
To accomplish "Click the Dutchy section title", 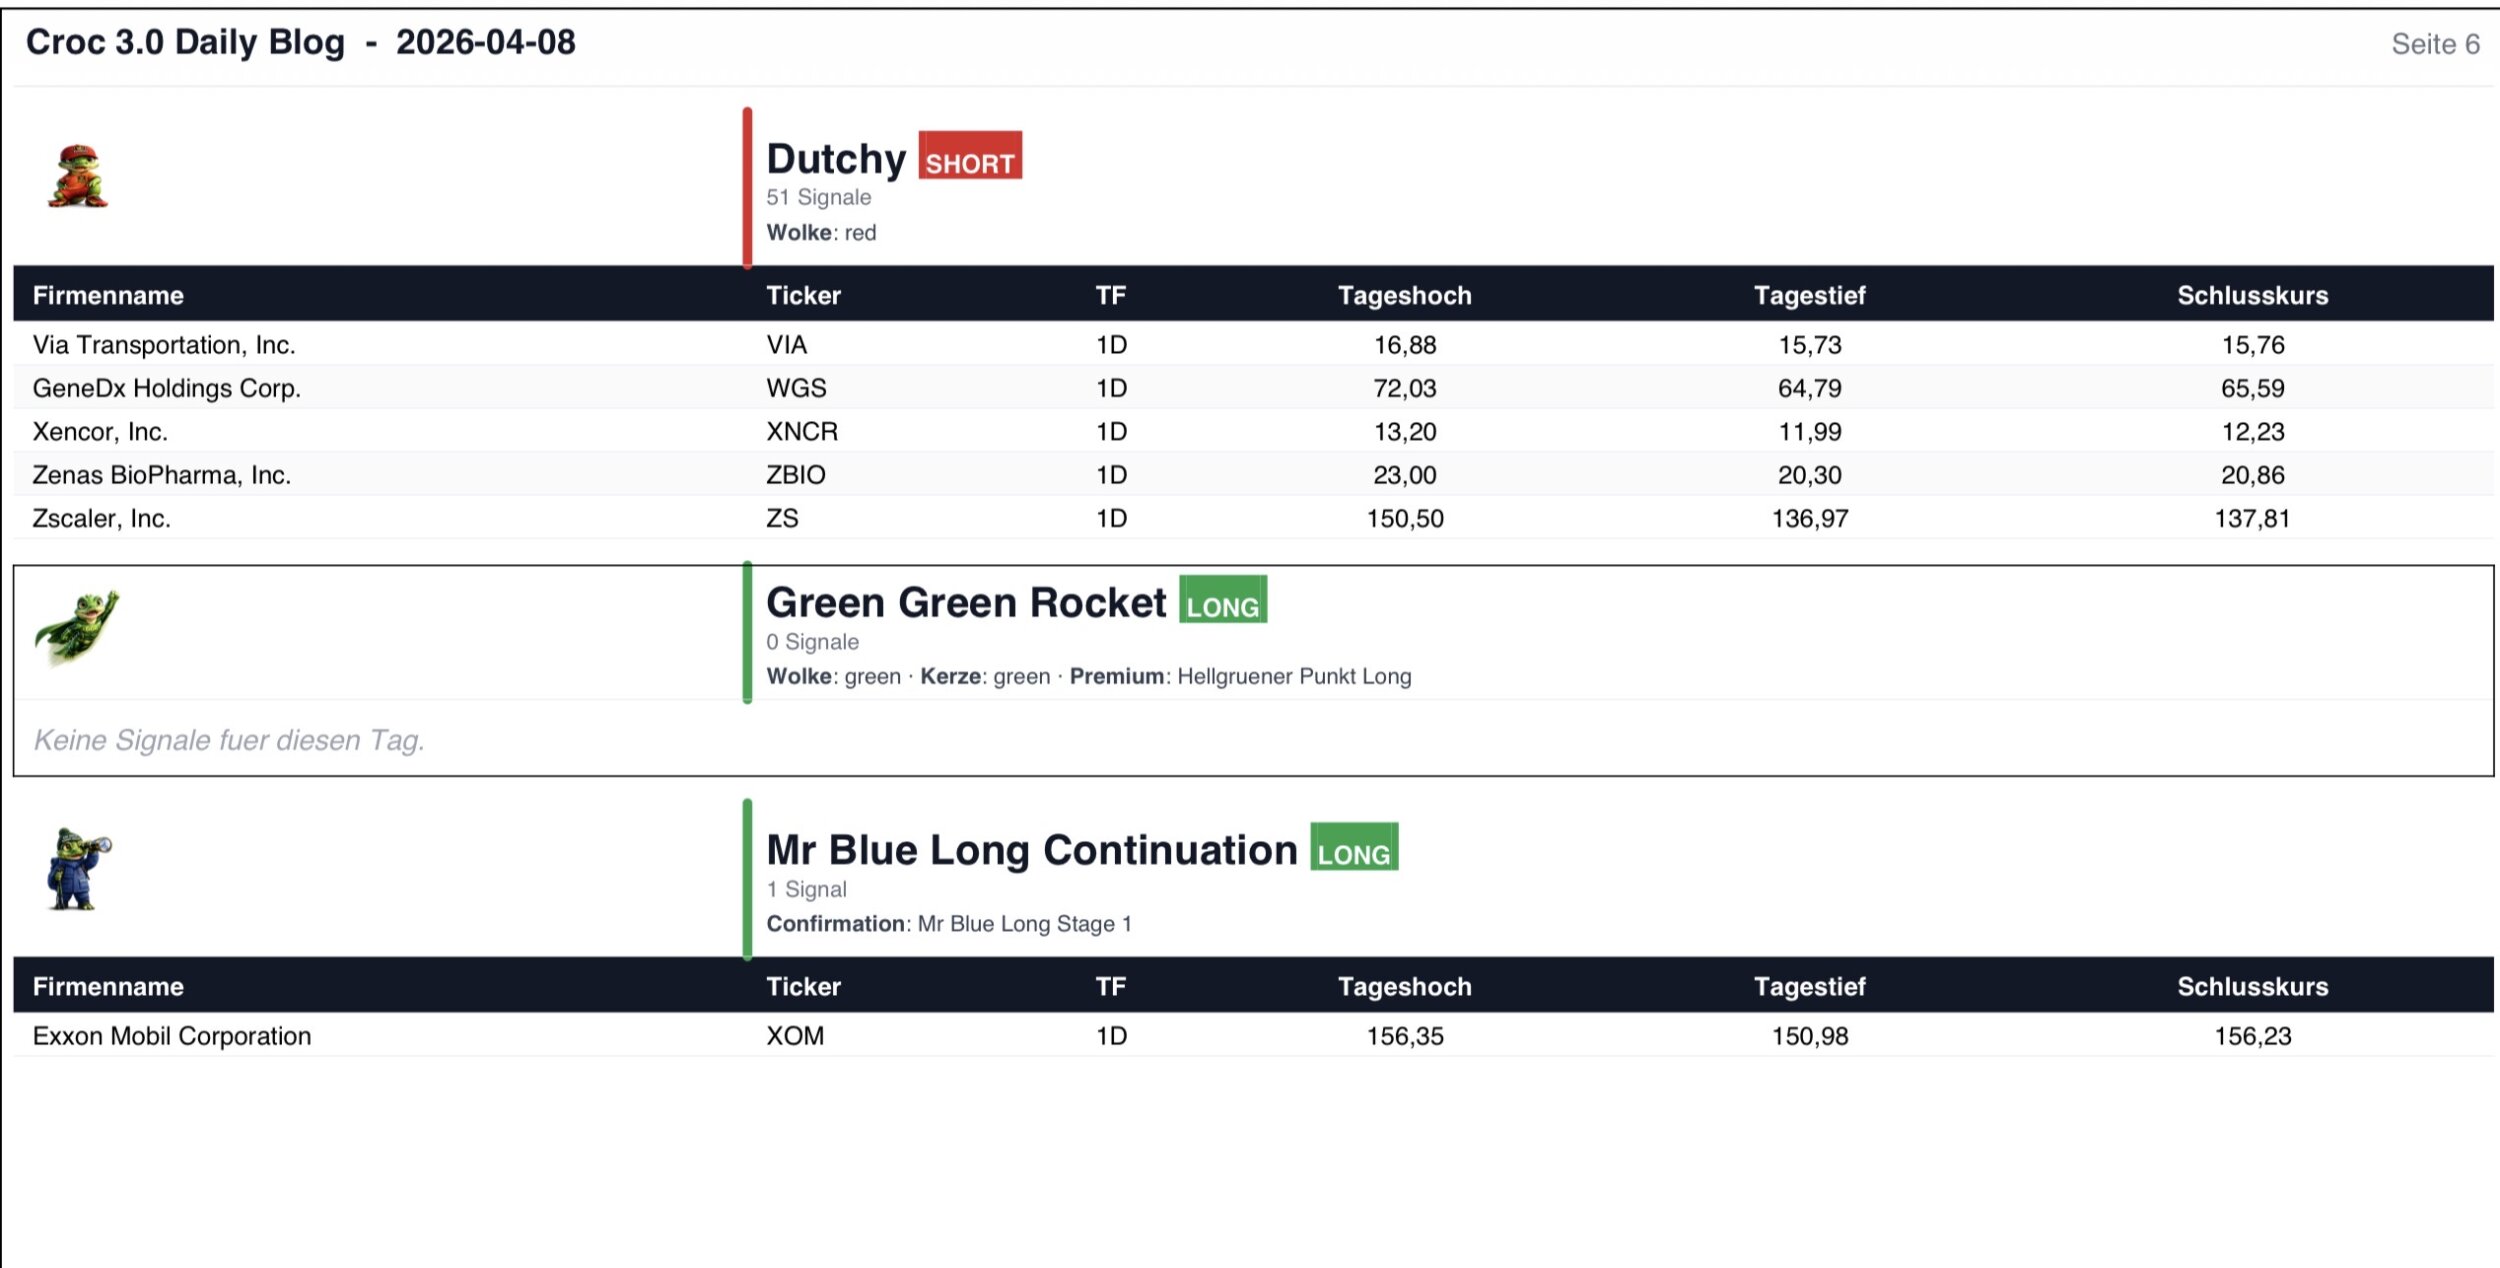I will (836, 159).
